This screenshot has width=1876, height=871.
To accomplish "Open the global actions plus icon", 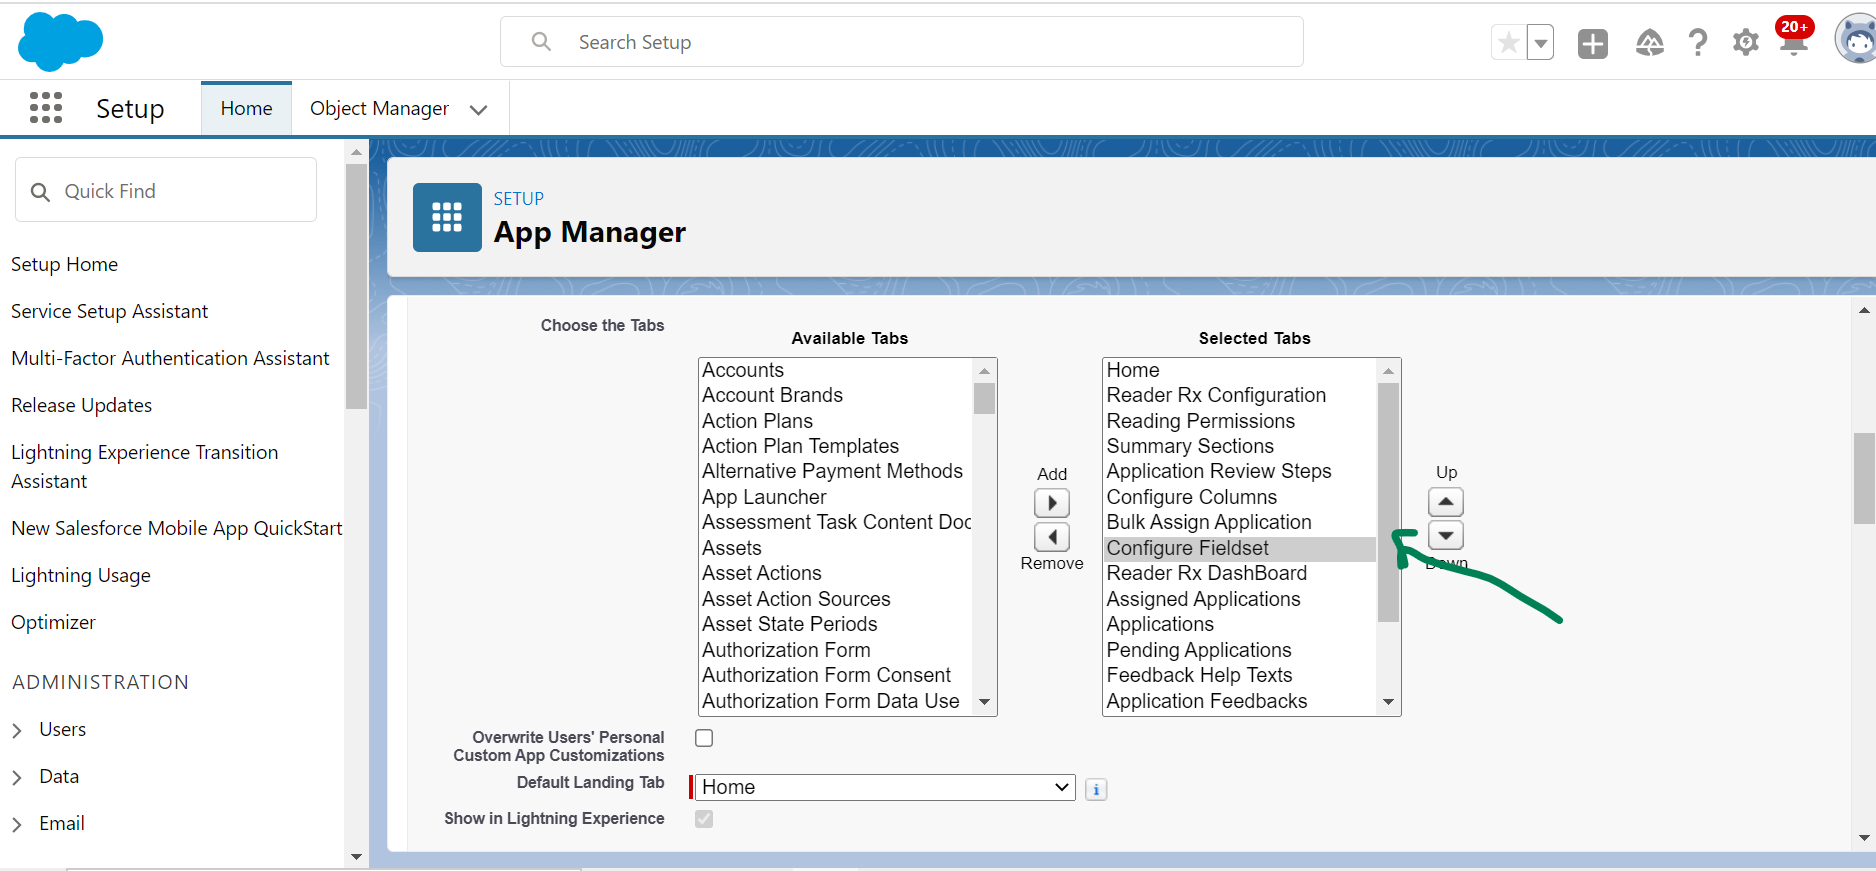I will [1592, 43].
